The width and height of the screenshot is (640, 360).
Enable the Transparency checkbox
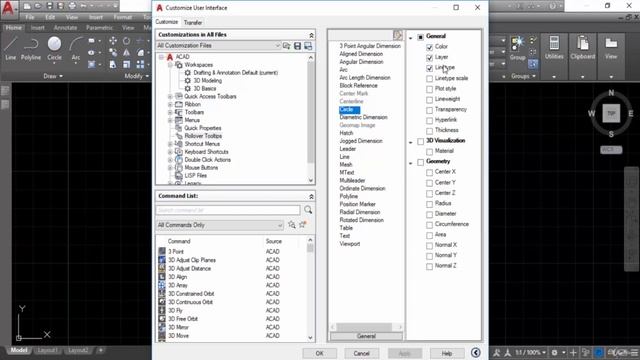coord(429,110)
